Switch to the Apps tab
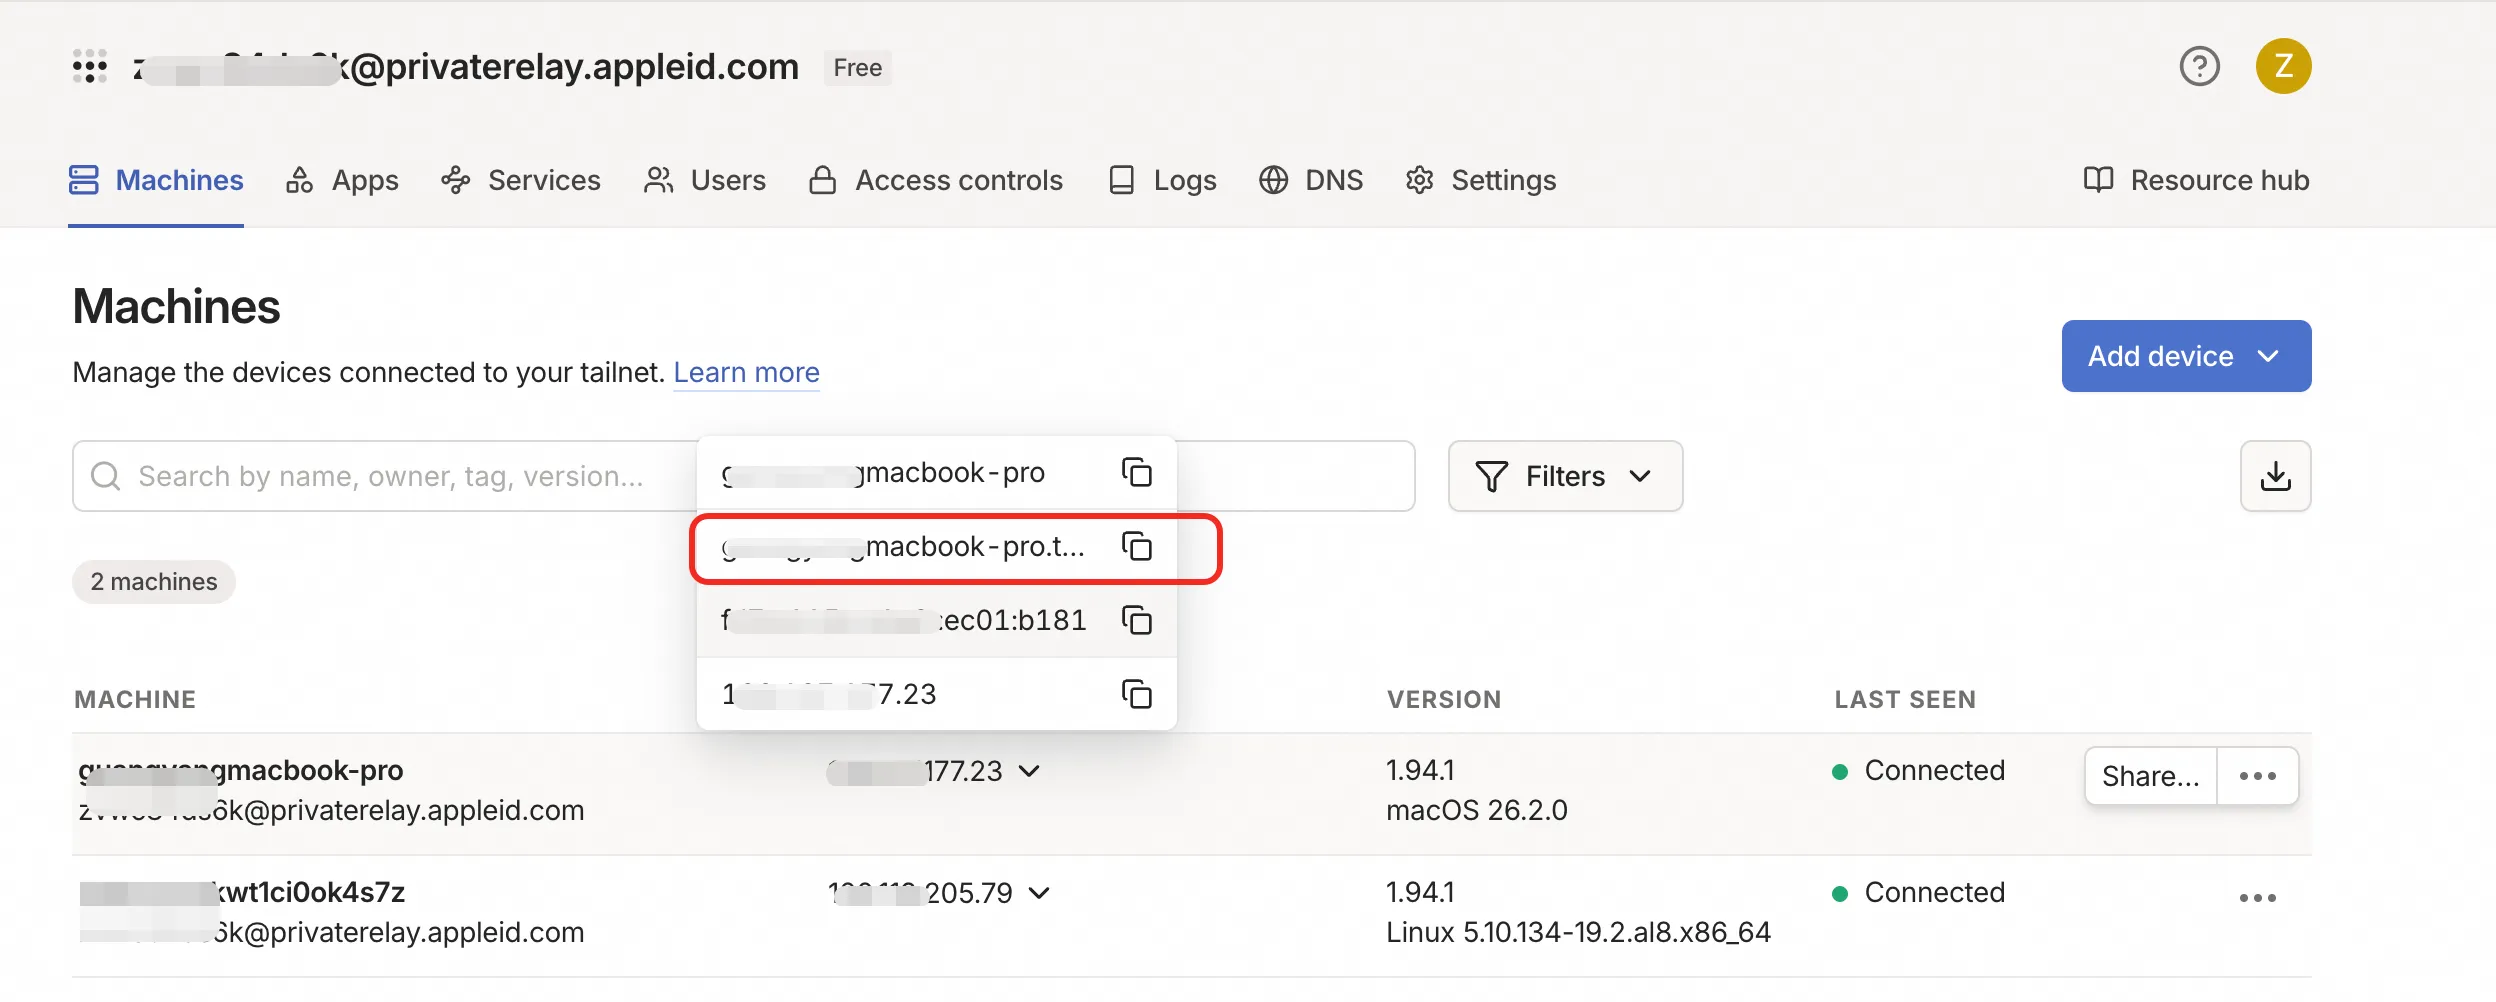Screen dimensions: 2496x1002 pos(342,180)
